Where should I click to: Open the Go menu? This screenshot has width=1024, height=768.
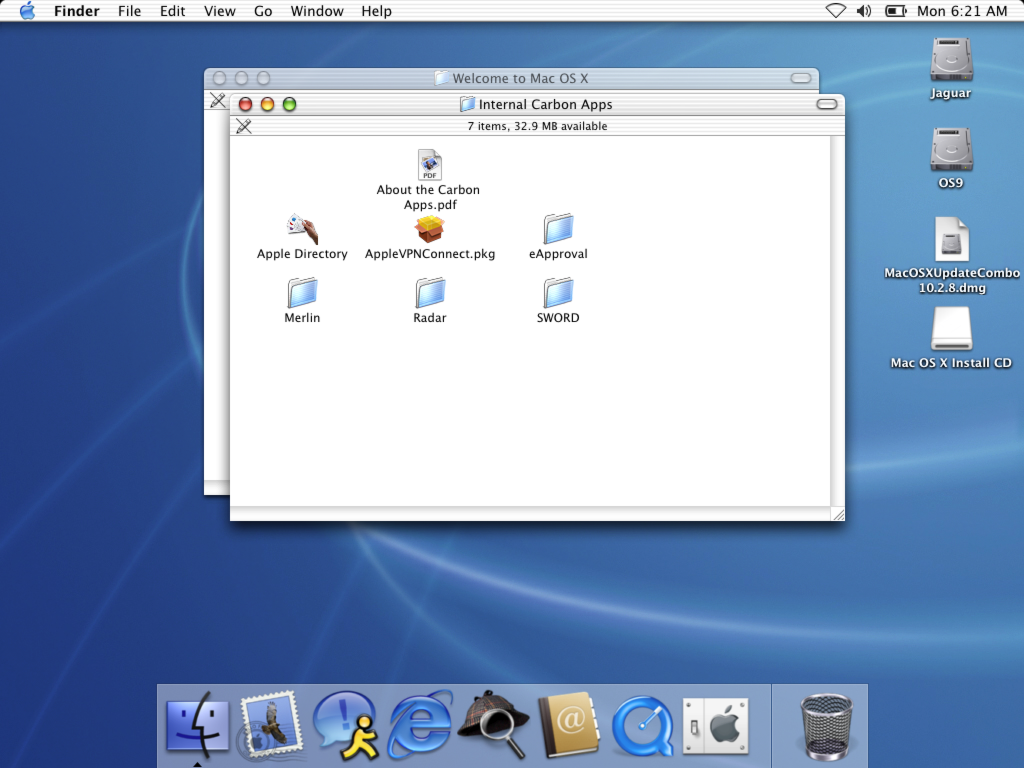pyautogui.click(x=263, y=11)
